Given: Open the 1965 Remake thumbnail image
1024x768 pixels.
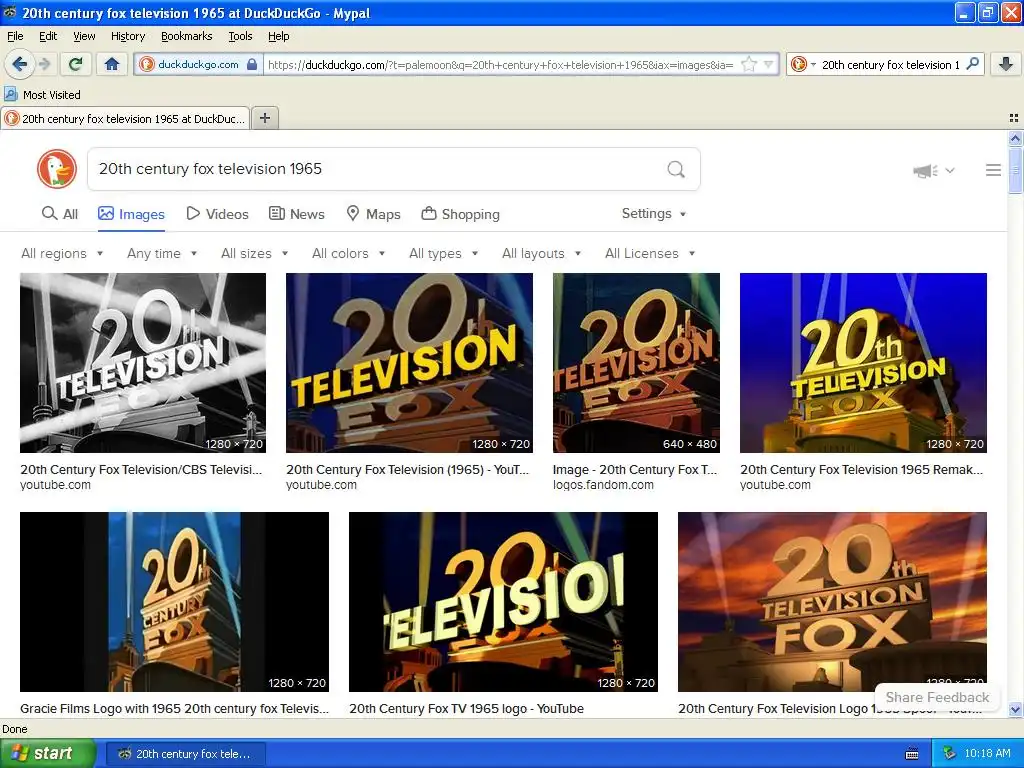Looking at the screenshot, I should 863,362.
